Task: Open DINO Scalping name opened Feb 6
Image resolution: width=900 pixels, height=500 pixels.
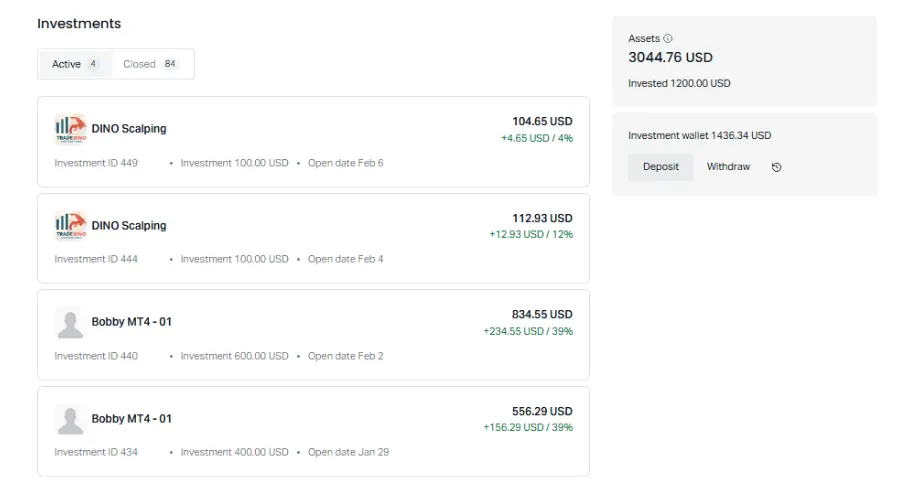Action: tap(129, 129)
